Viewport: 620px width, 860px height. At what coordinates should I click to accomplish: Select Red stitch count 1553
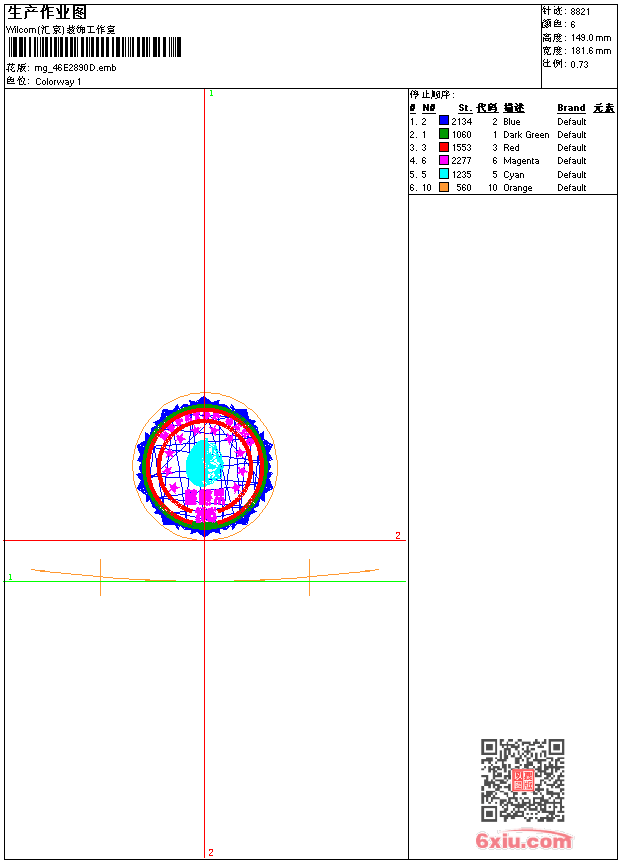[461, 148]
